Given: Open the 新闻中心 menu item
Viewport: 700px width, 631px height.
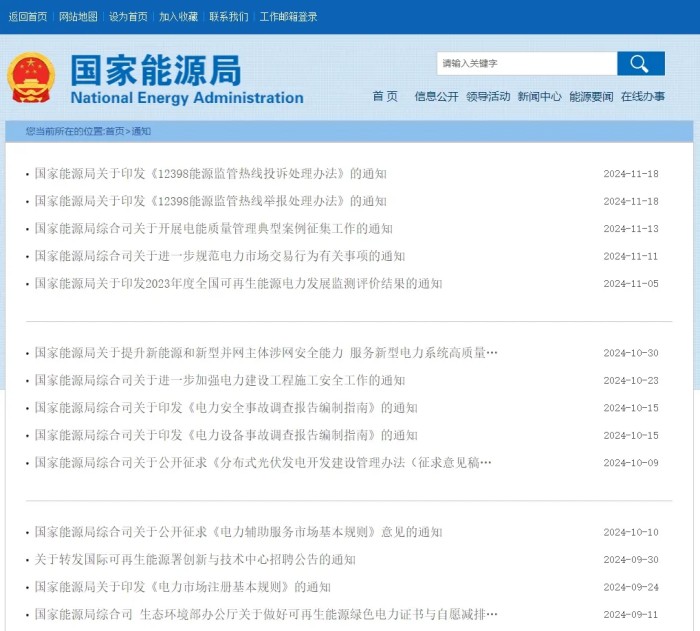Looking at the screenshot, I should [539, 97].
